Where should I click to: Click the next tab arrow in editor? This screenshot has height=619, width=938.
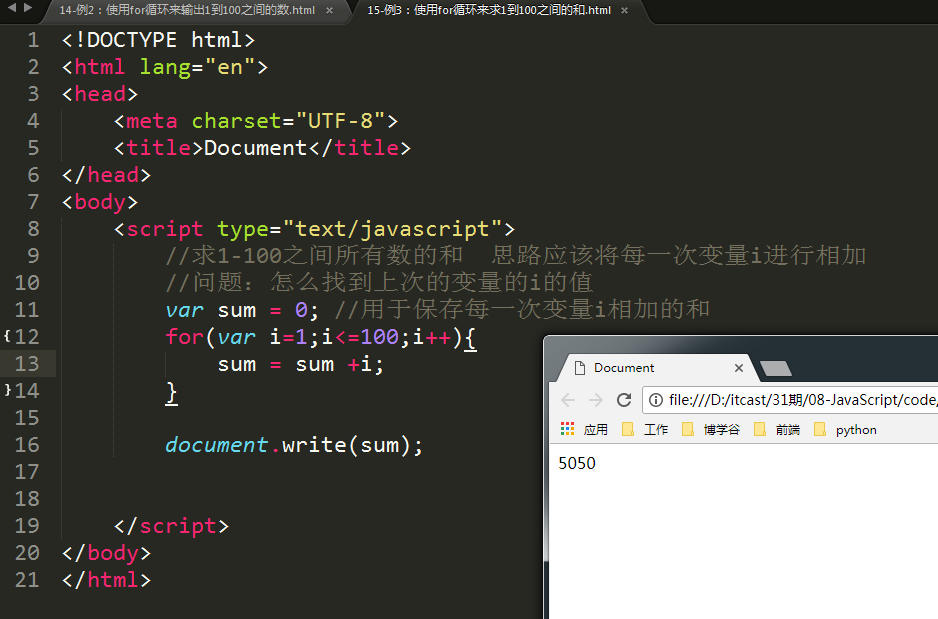[x=28, y=8]
